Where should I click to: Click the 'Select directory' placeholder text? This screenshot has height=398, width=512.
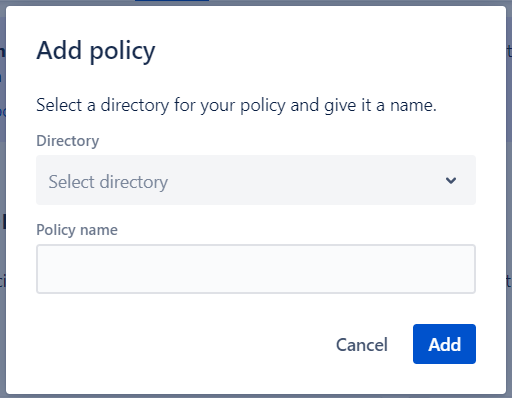click(x=108, y=182)
